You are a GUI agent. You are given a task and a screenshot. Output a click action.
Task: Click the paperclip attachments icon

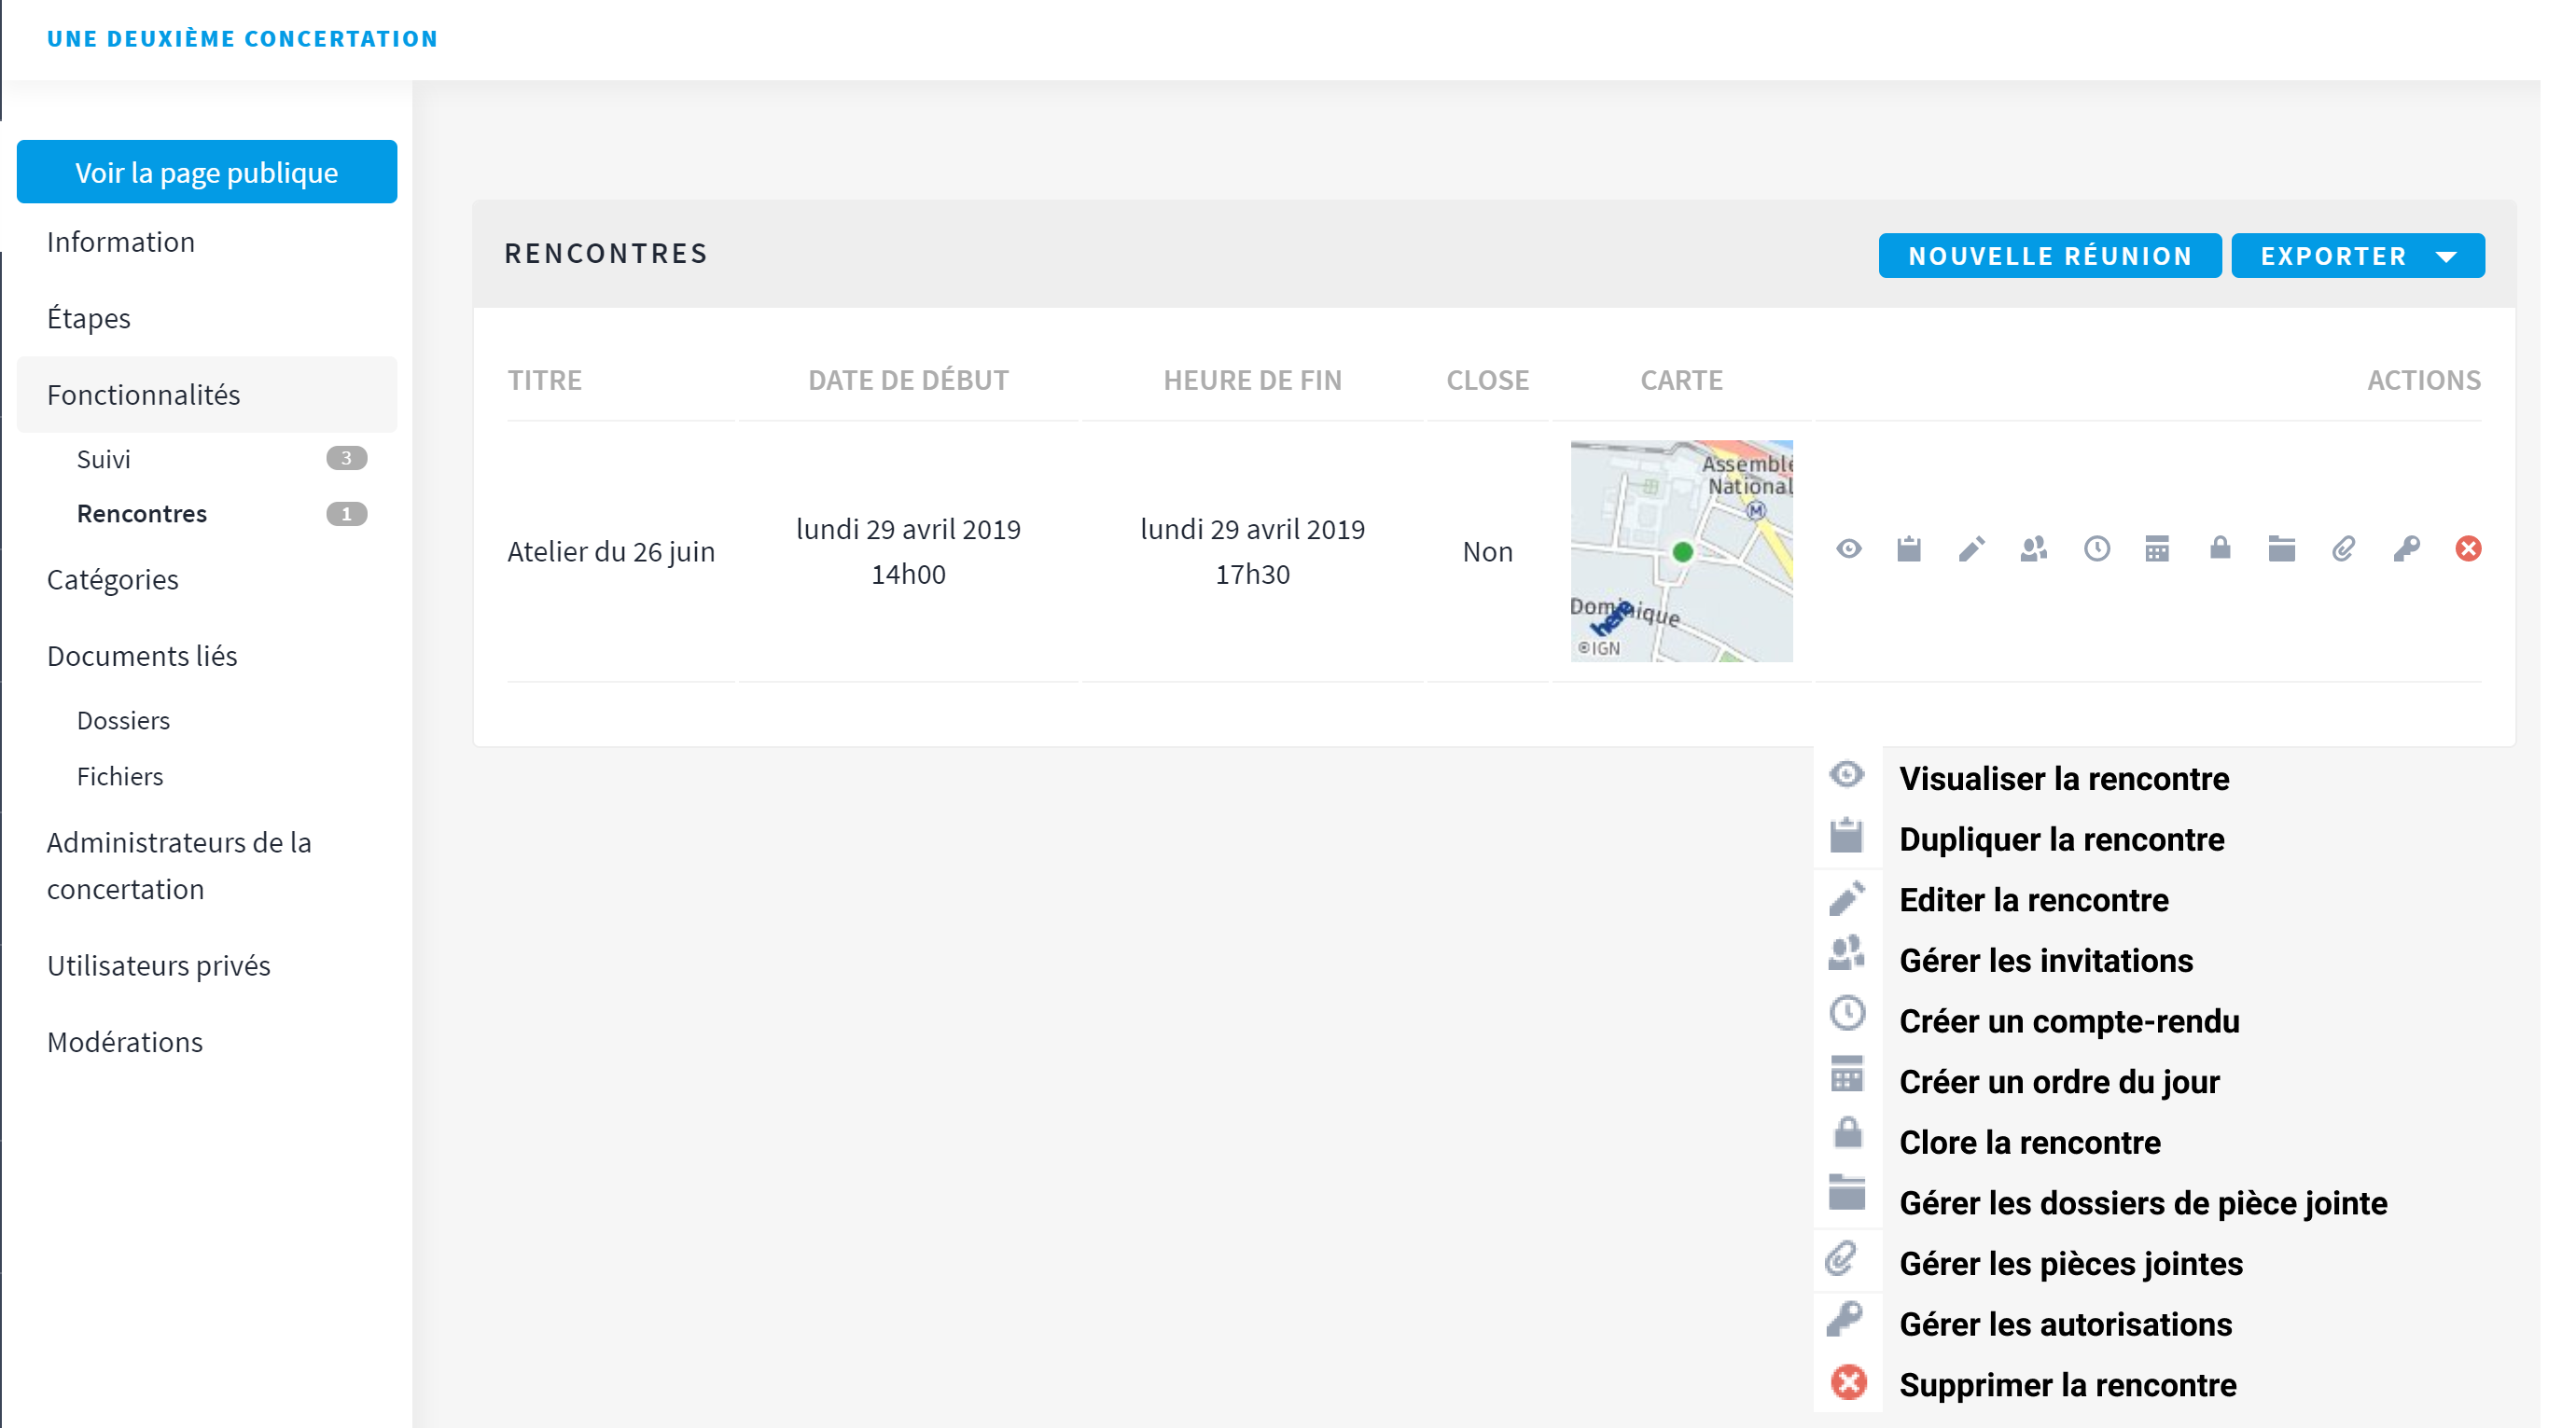point(2343,548)
